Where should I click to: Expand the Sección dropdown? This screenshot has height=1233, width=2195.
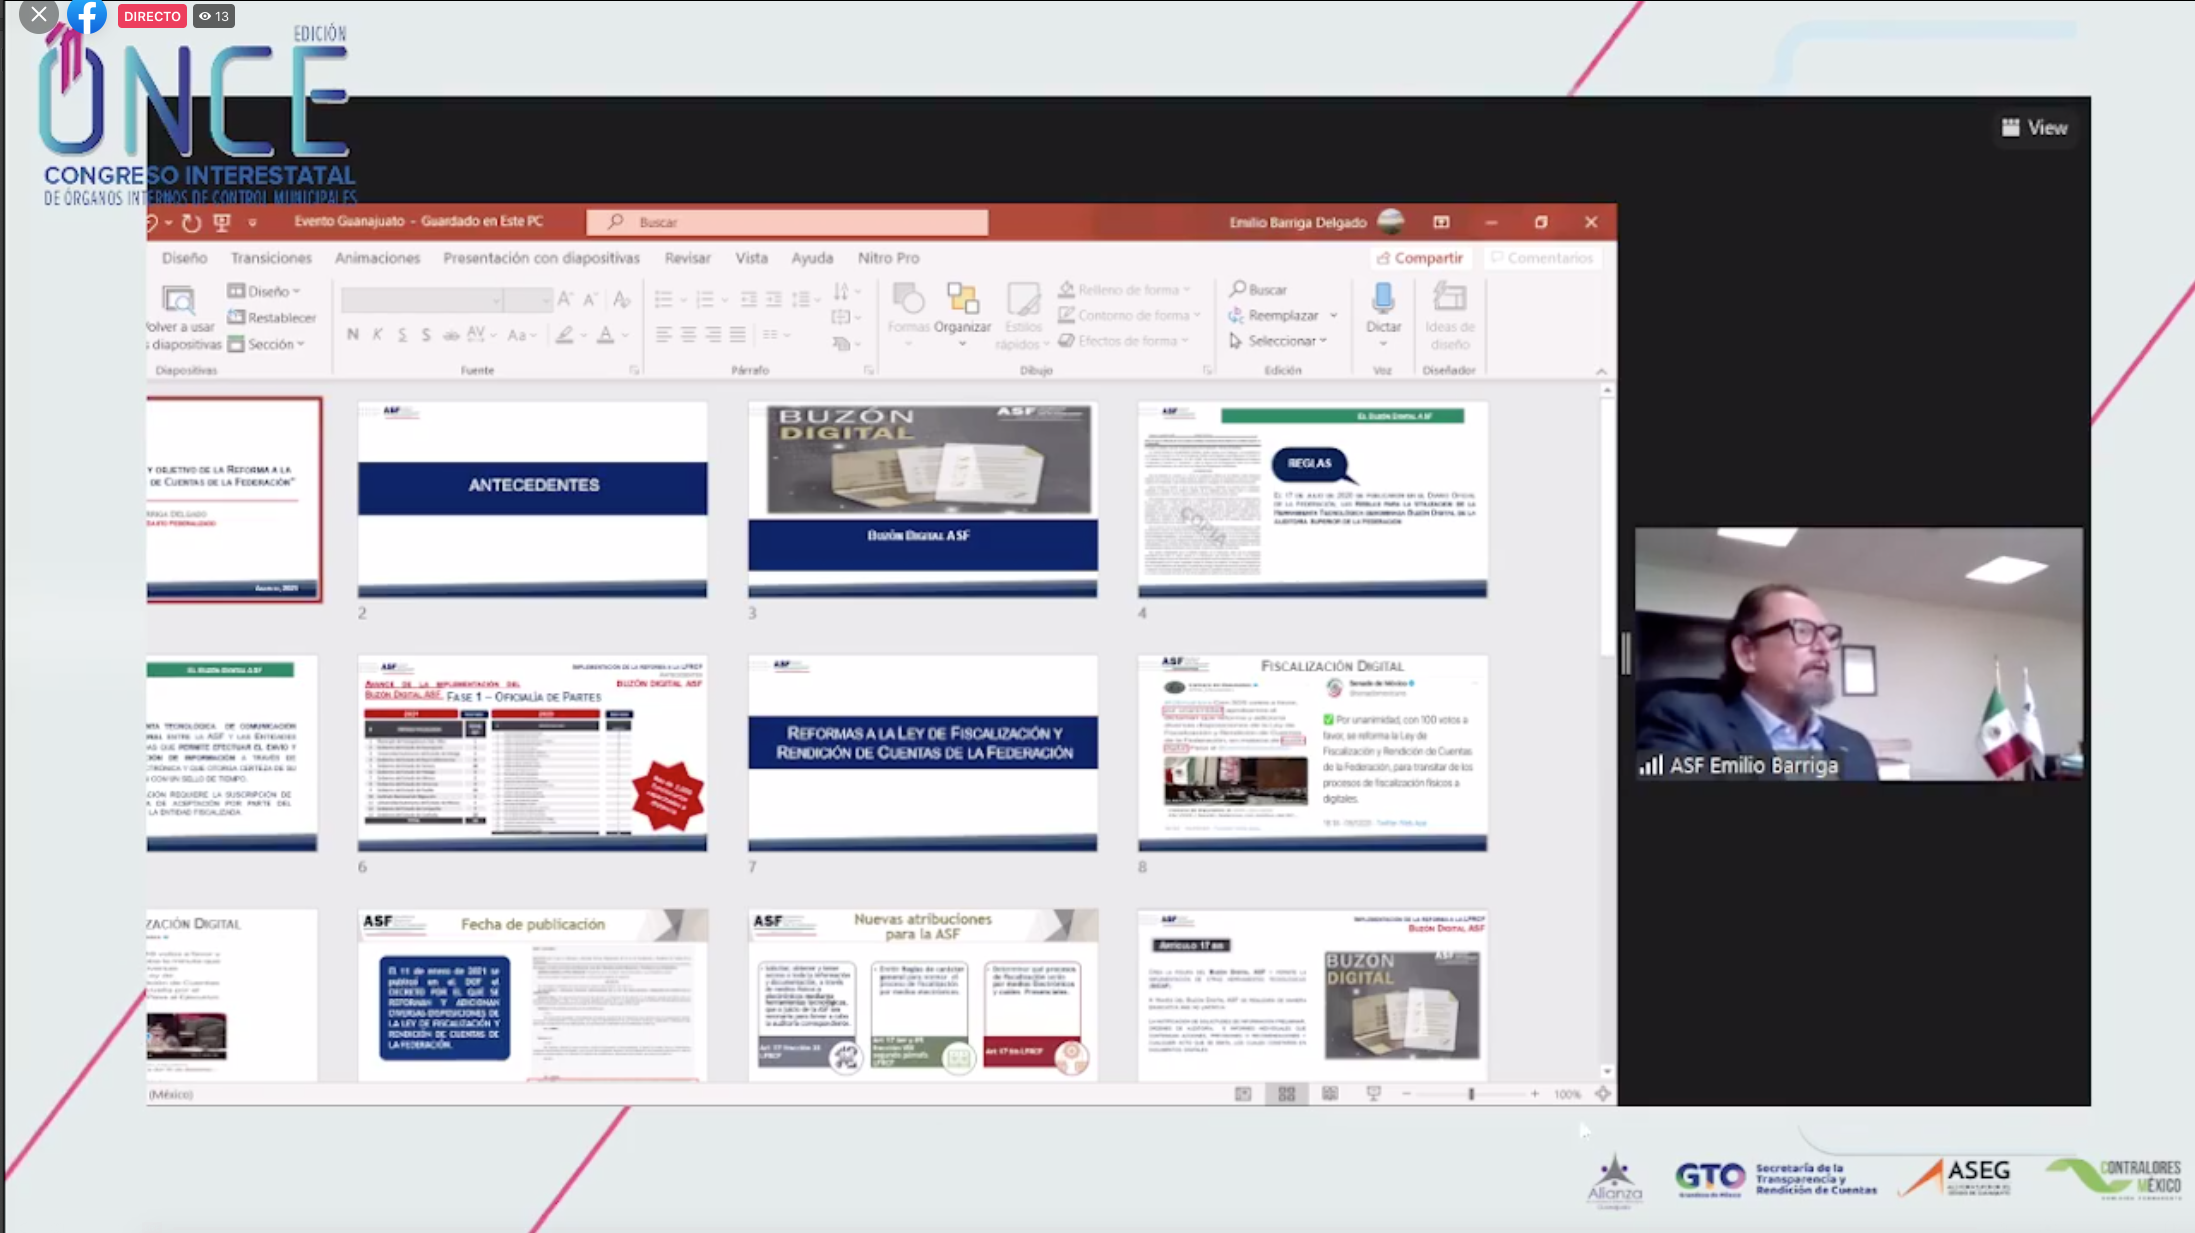click(x=270, y=344)
